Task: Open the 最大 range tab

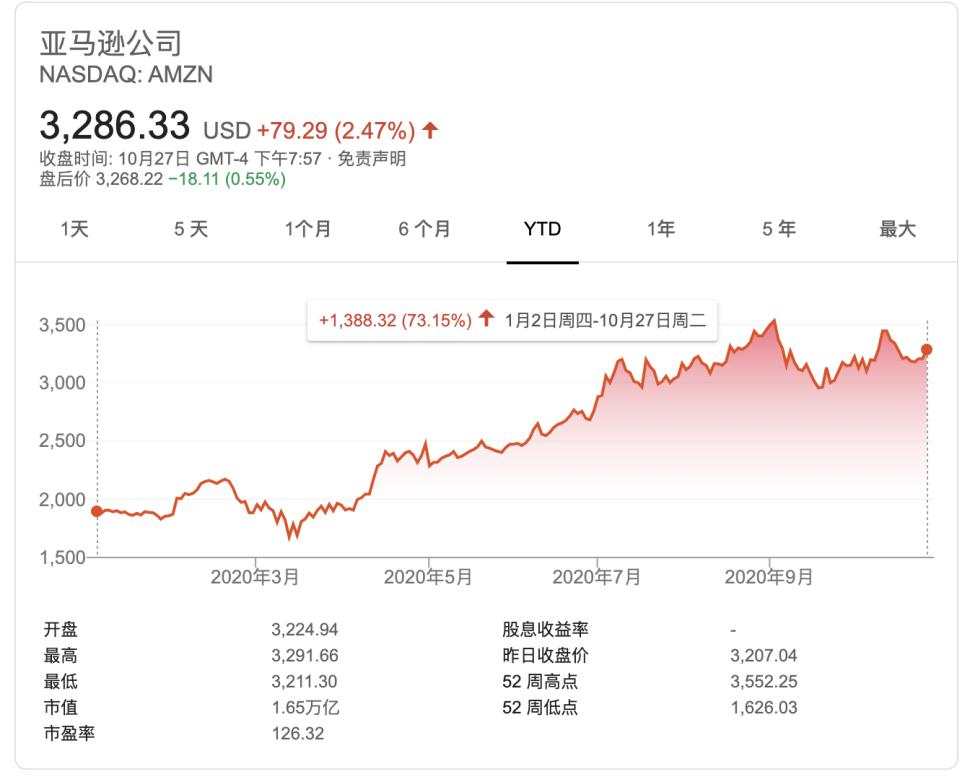Action: tap(897, 229)
